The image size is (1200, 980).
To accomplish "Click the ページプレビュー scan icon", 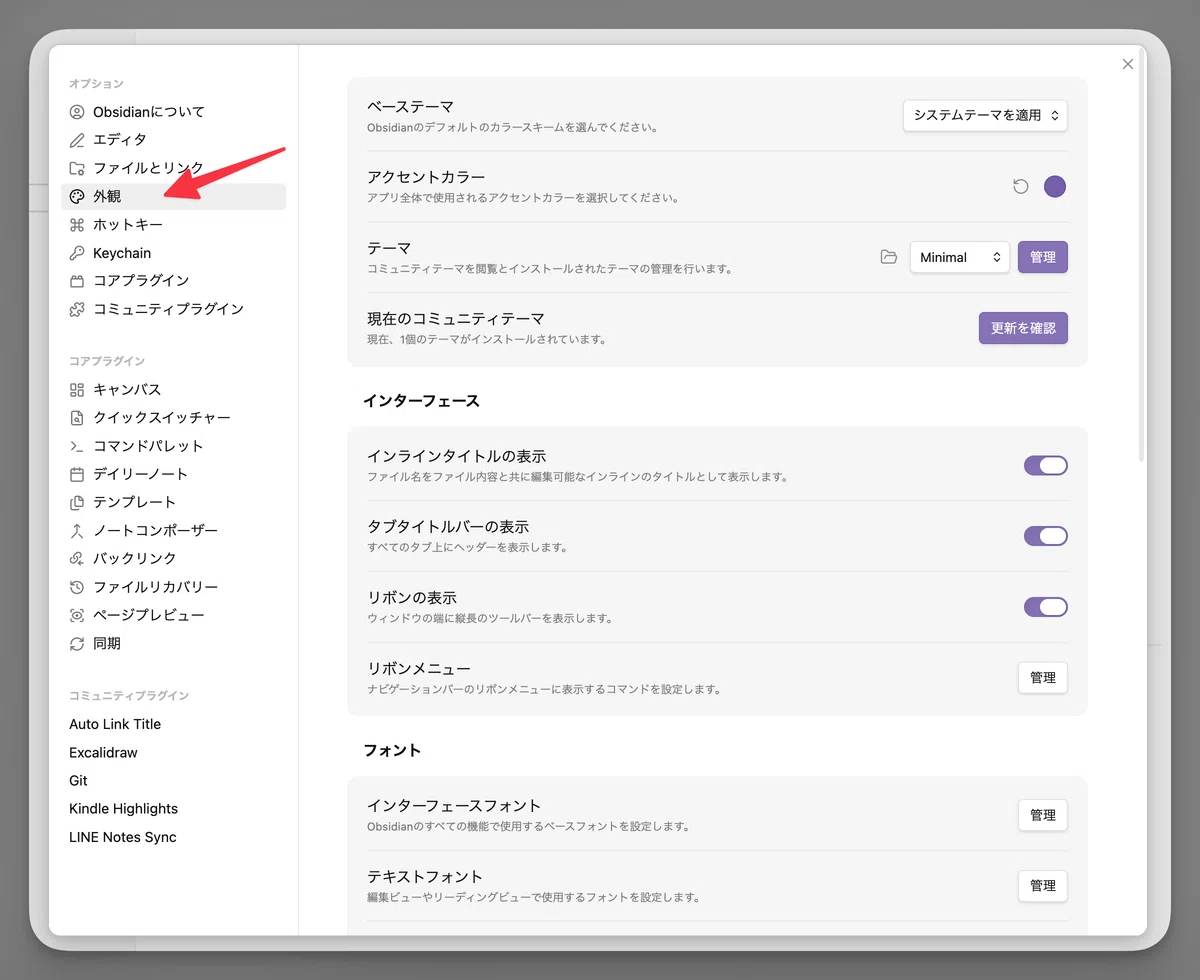I will [77, 615].
